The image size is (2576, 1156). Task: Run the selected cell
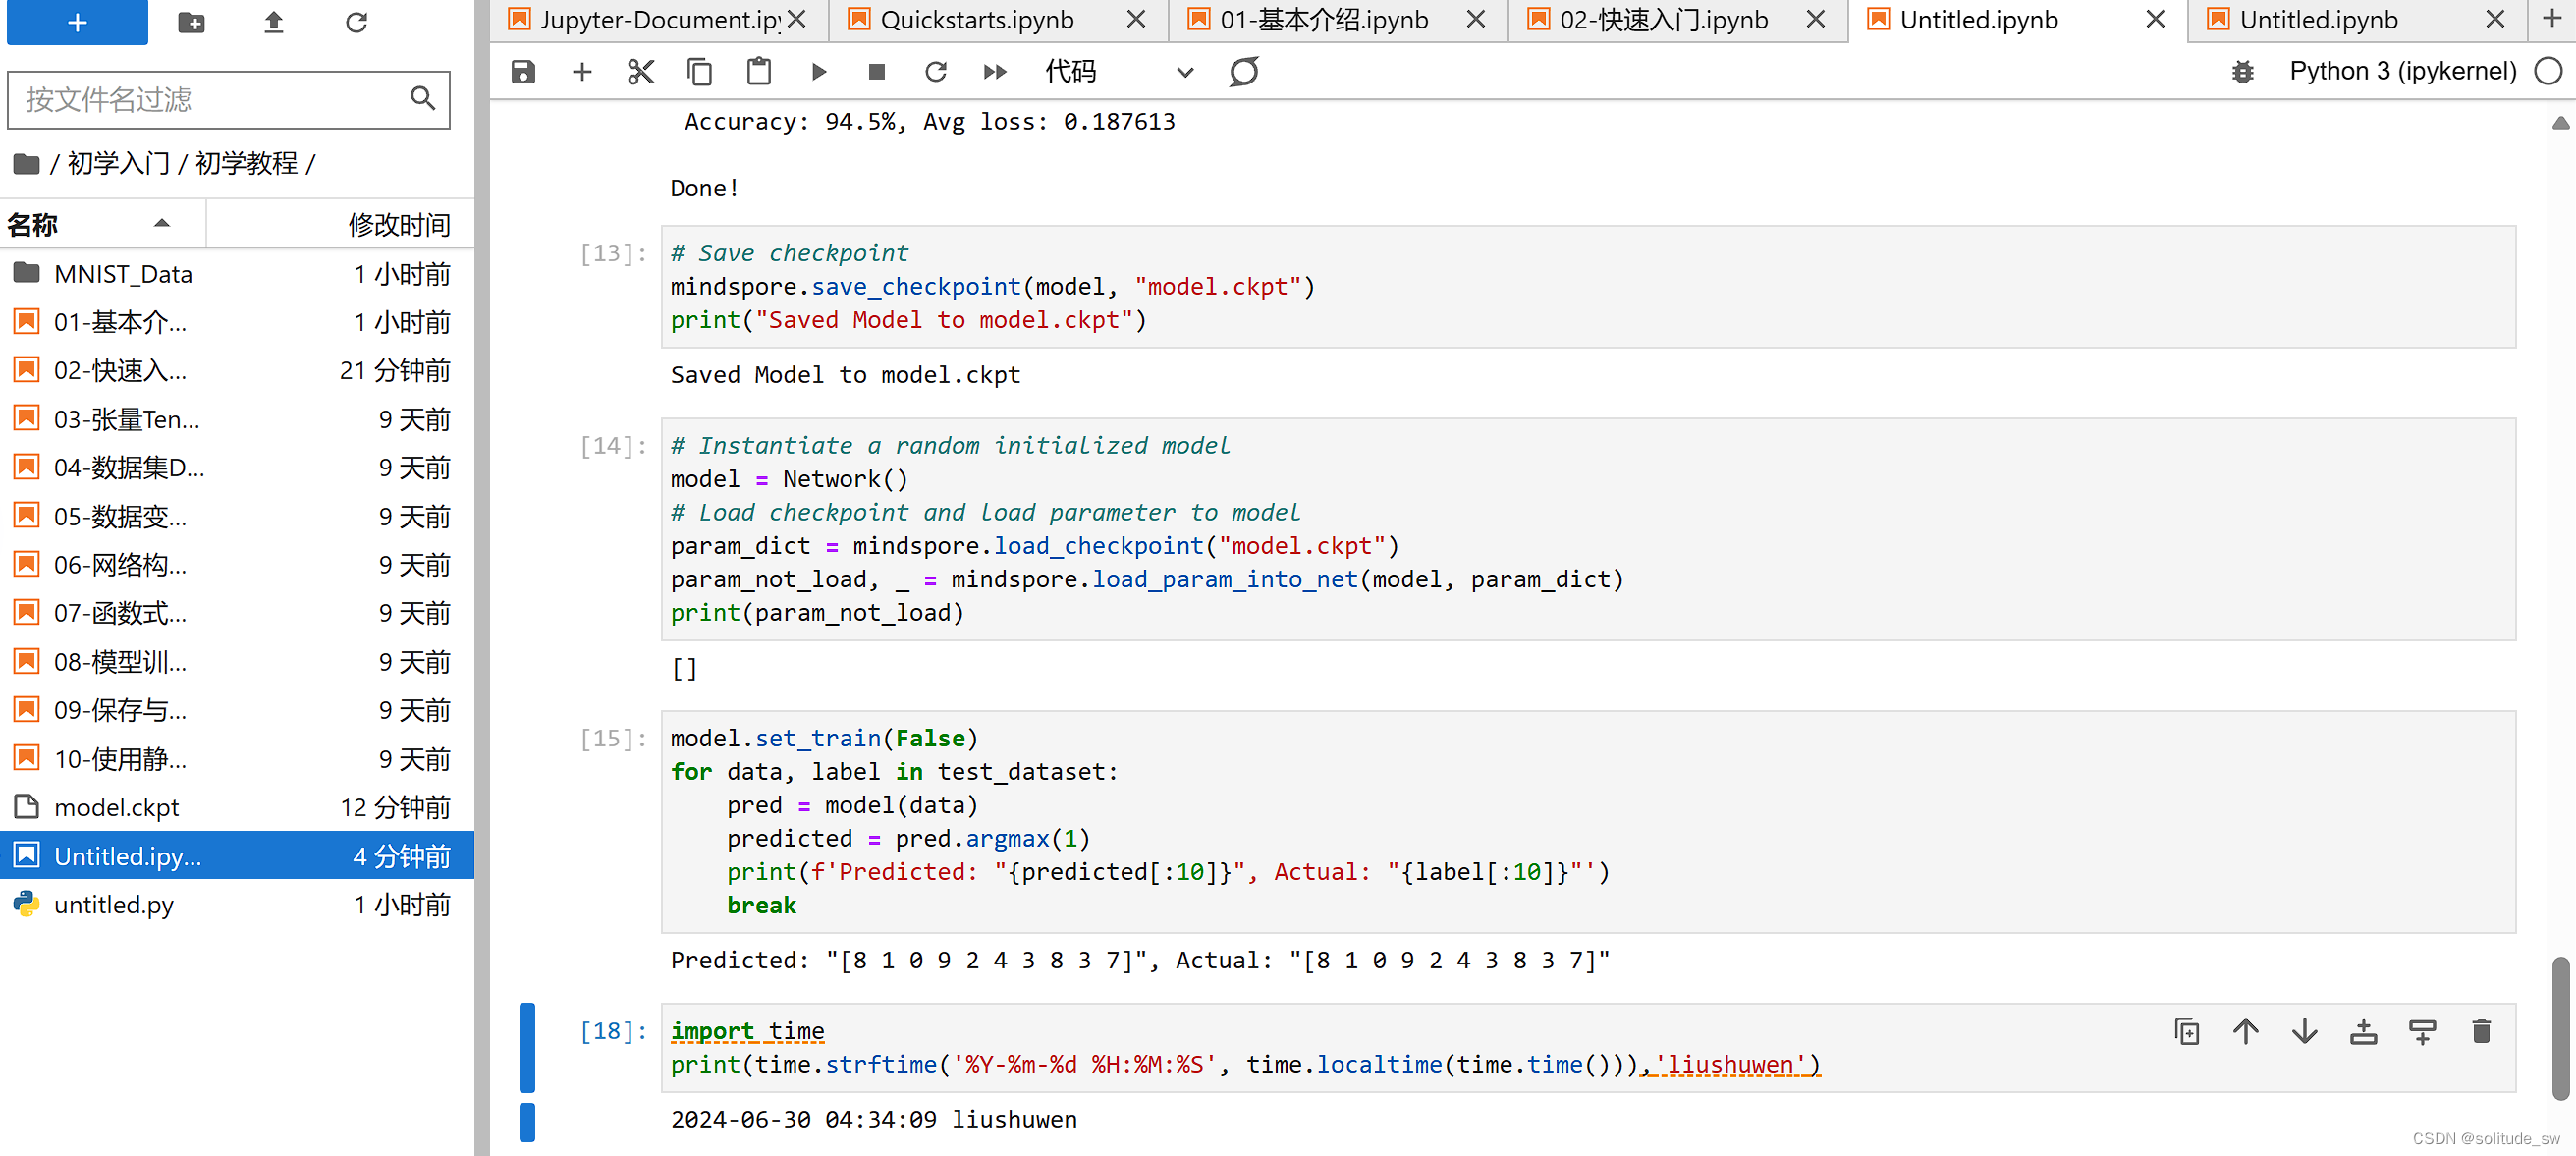coord(818,71)
